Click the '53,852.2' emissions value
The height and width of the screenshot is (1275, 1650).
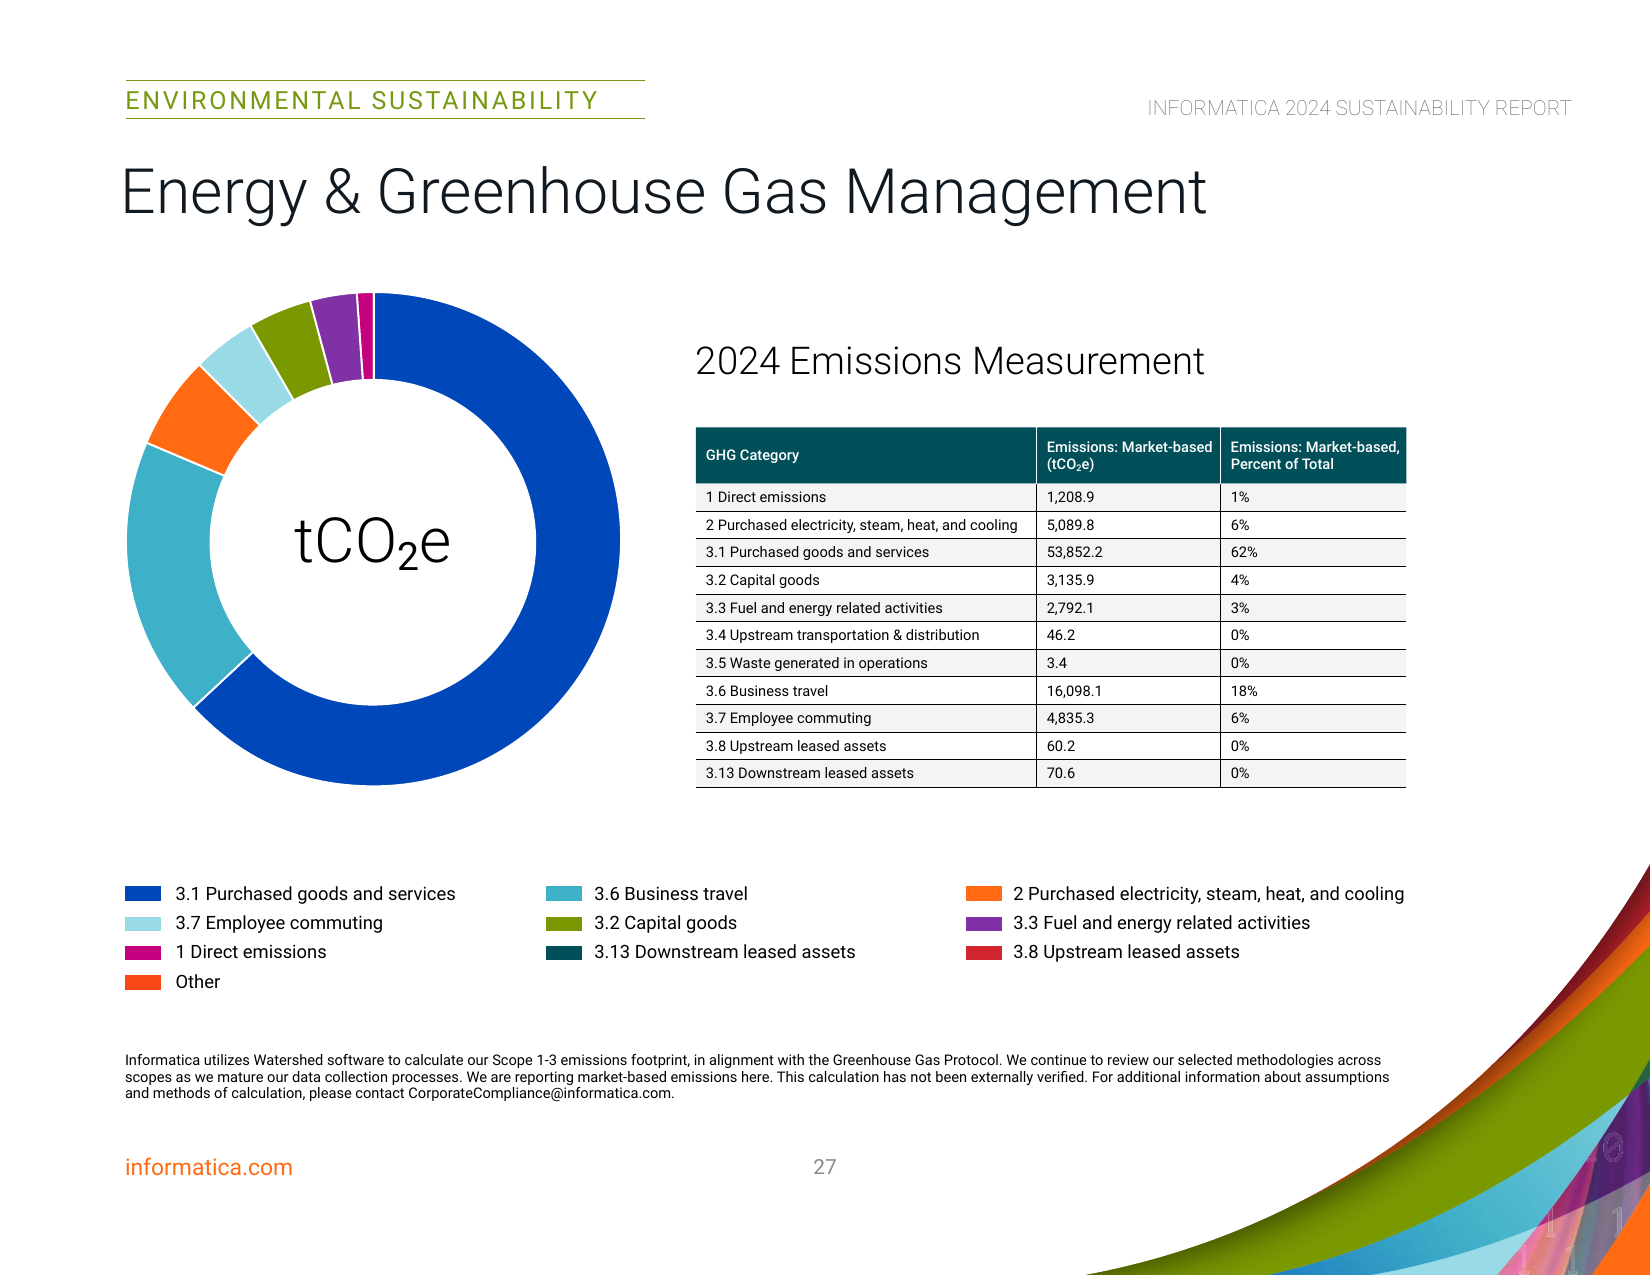click(x=1075, y=552)
